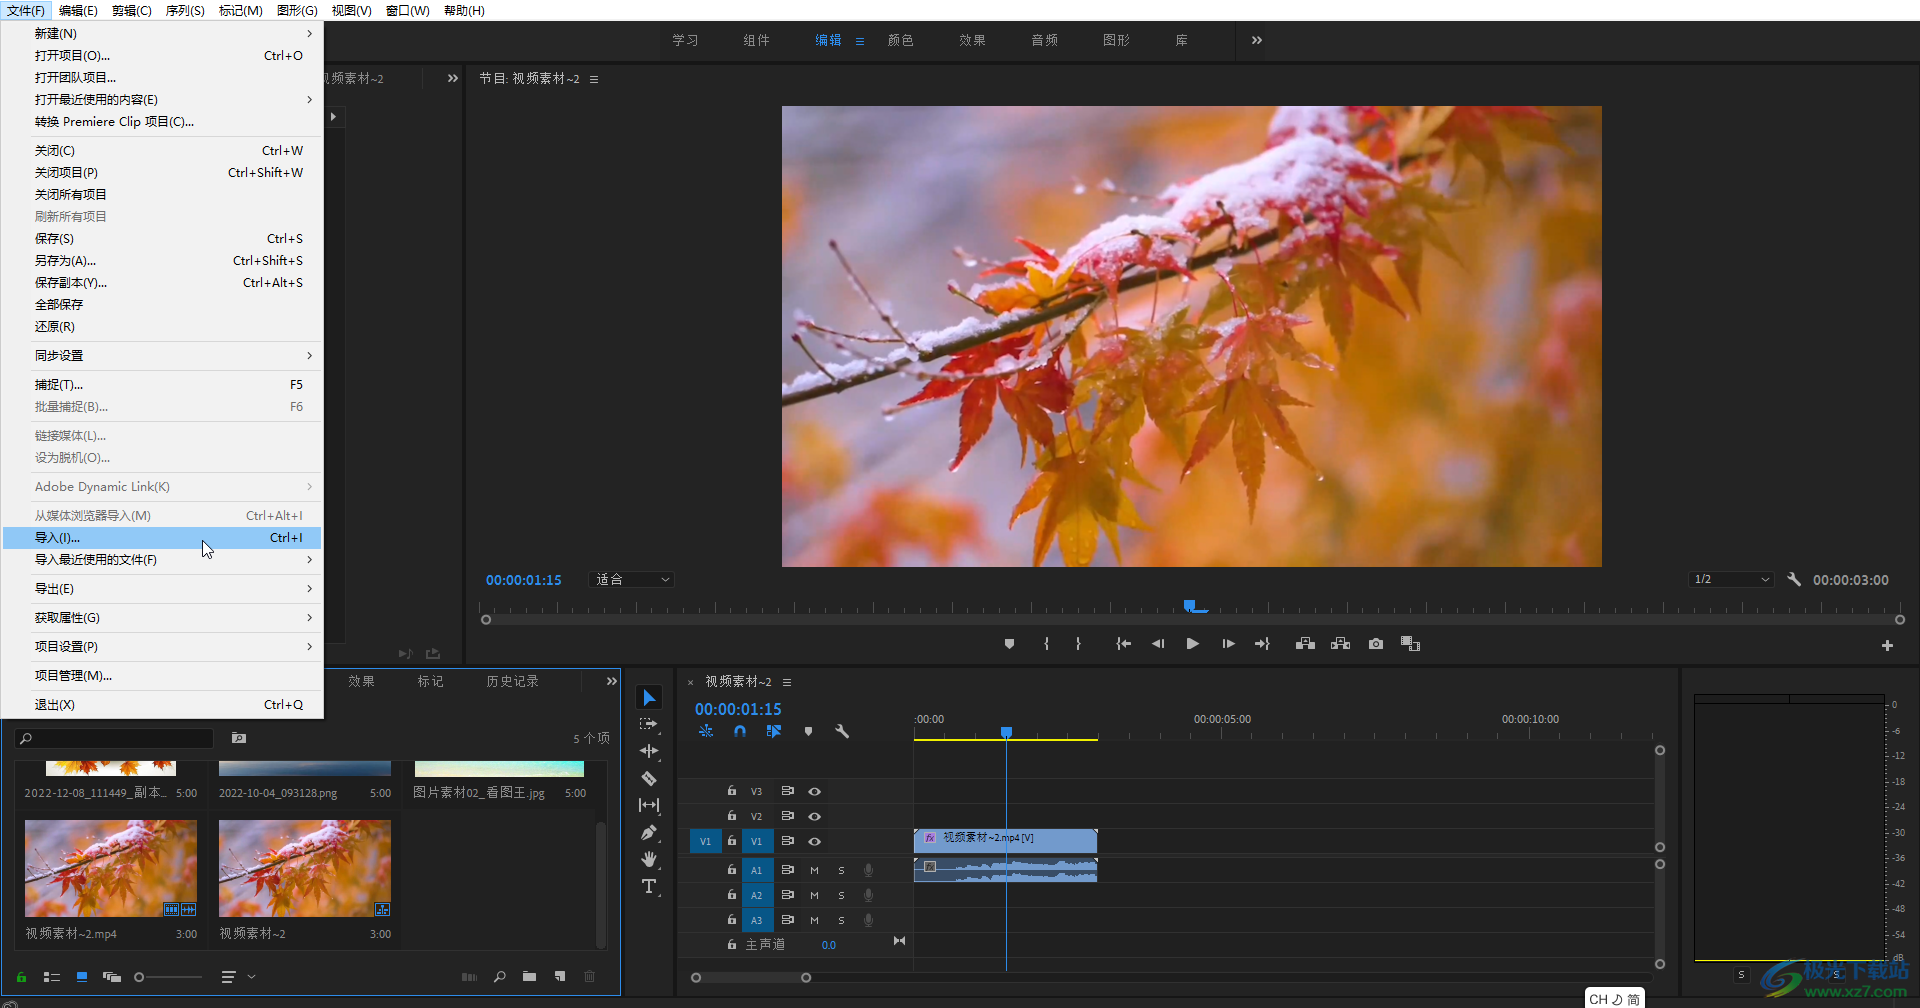Open the 序列(S) menu

point(185,10)
